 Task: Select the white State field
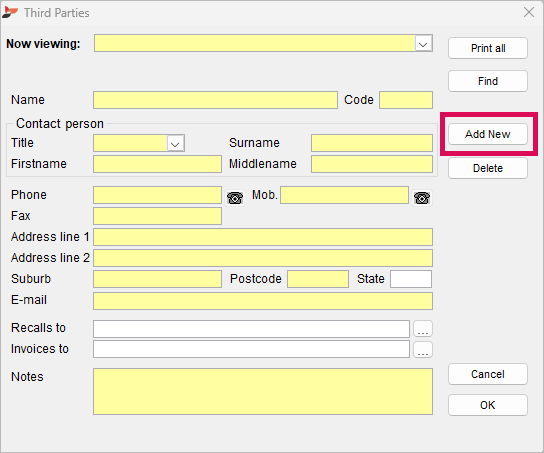pyautogui.click(x=411, y=279)
